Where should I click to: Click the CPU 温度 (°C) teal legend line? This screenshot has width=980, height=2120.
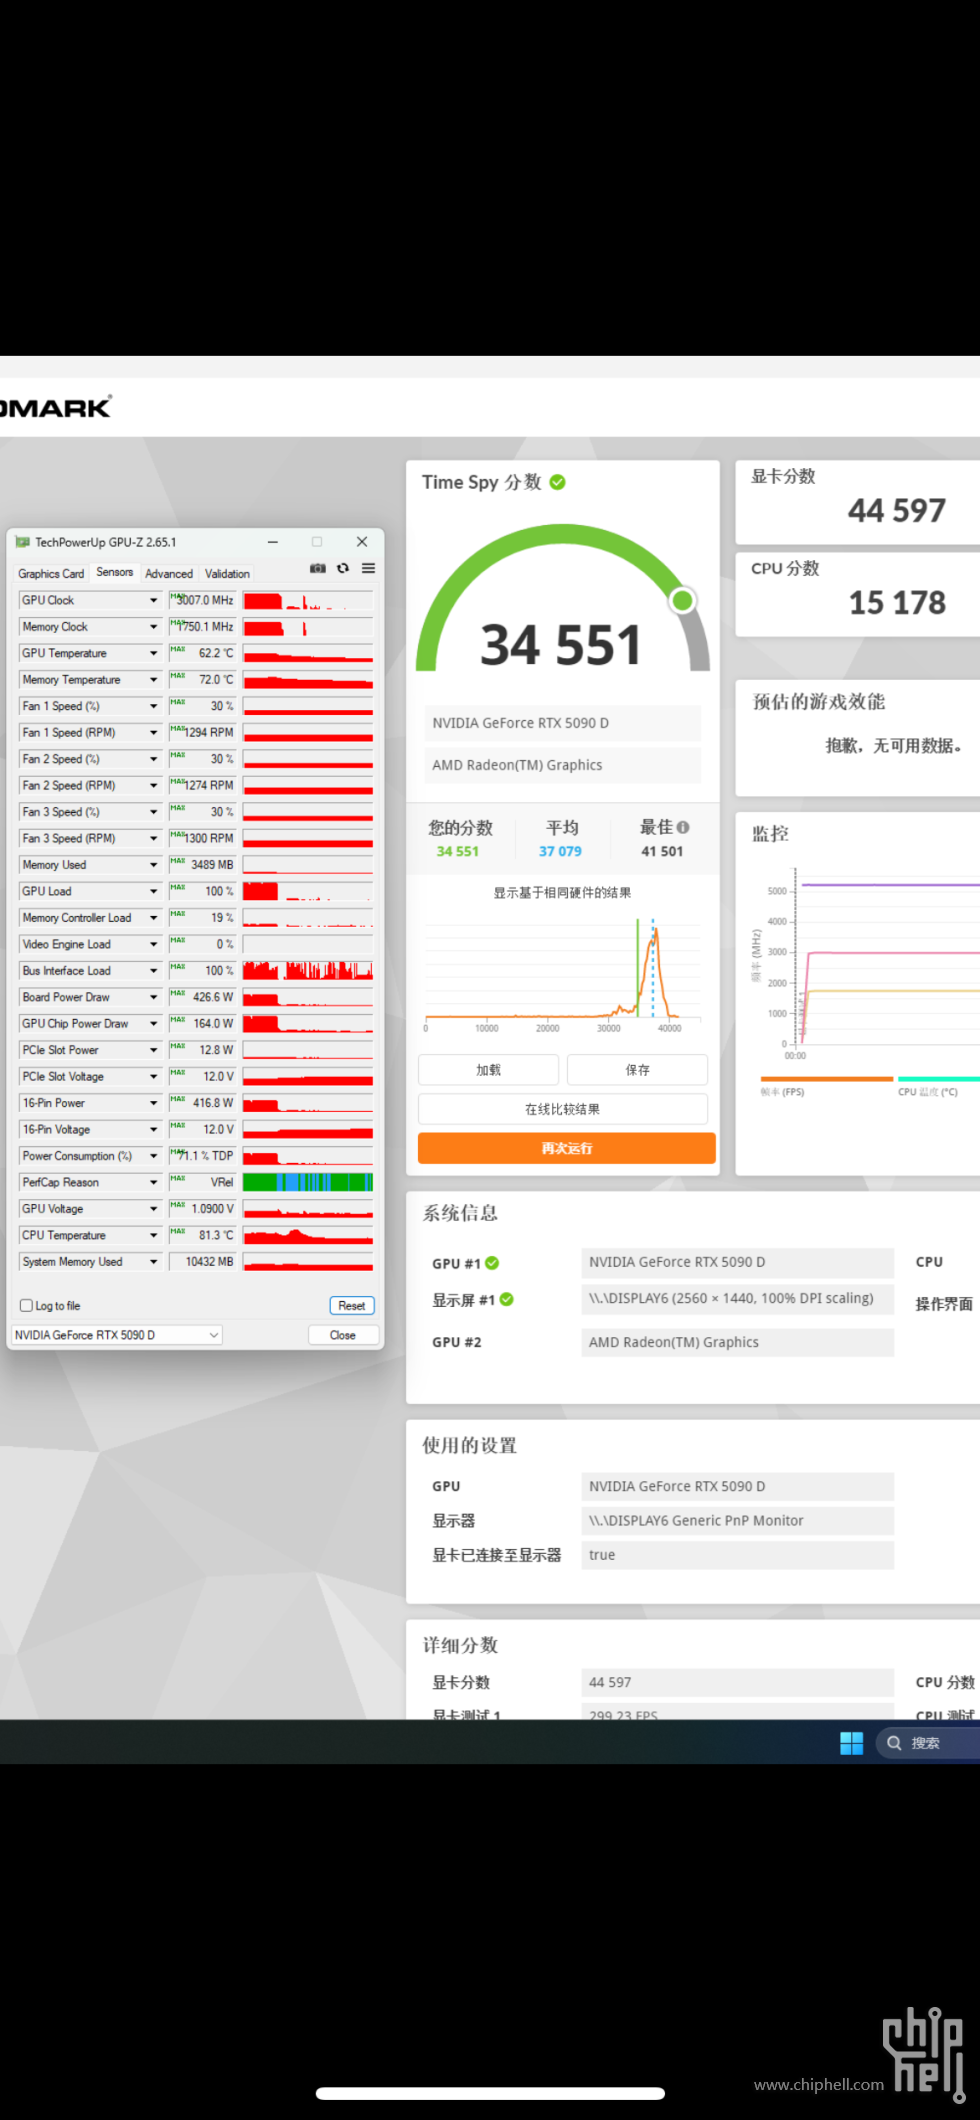tap(939, 1079)
